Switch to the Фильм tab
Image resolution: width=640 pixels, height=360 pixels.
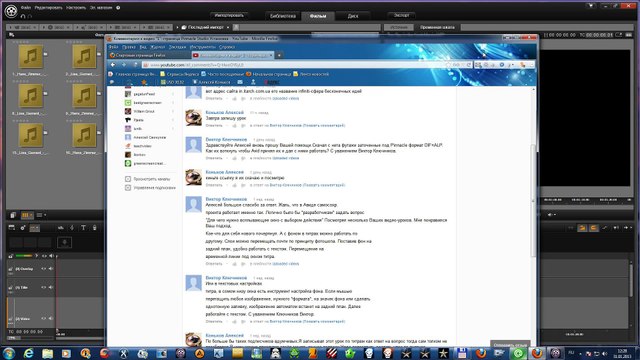click(x=318, y=16)
